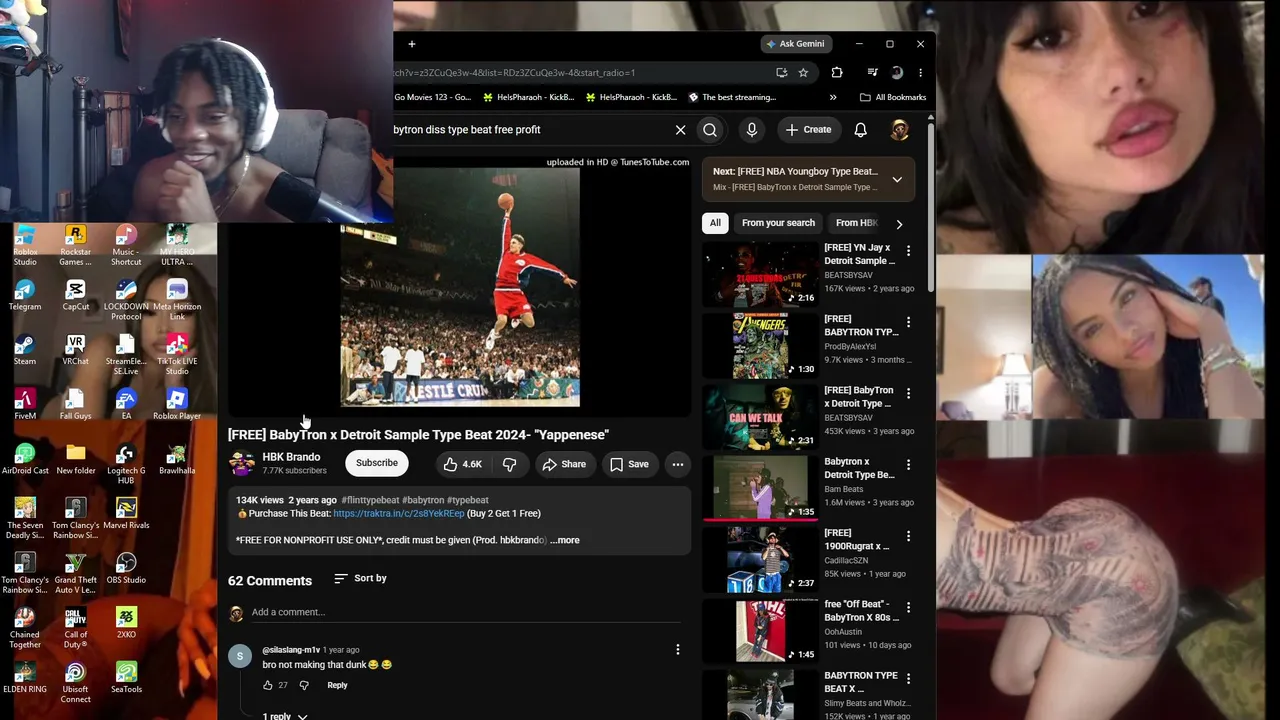Open options menu on silasiang's comment
The width and height of the screenshot is (1280, 720).
pos(677,650)
